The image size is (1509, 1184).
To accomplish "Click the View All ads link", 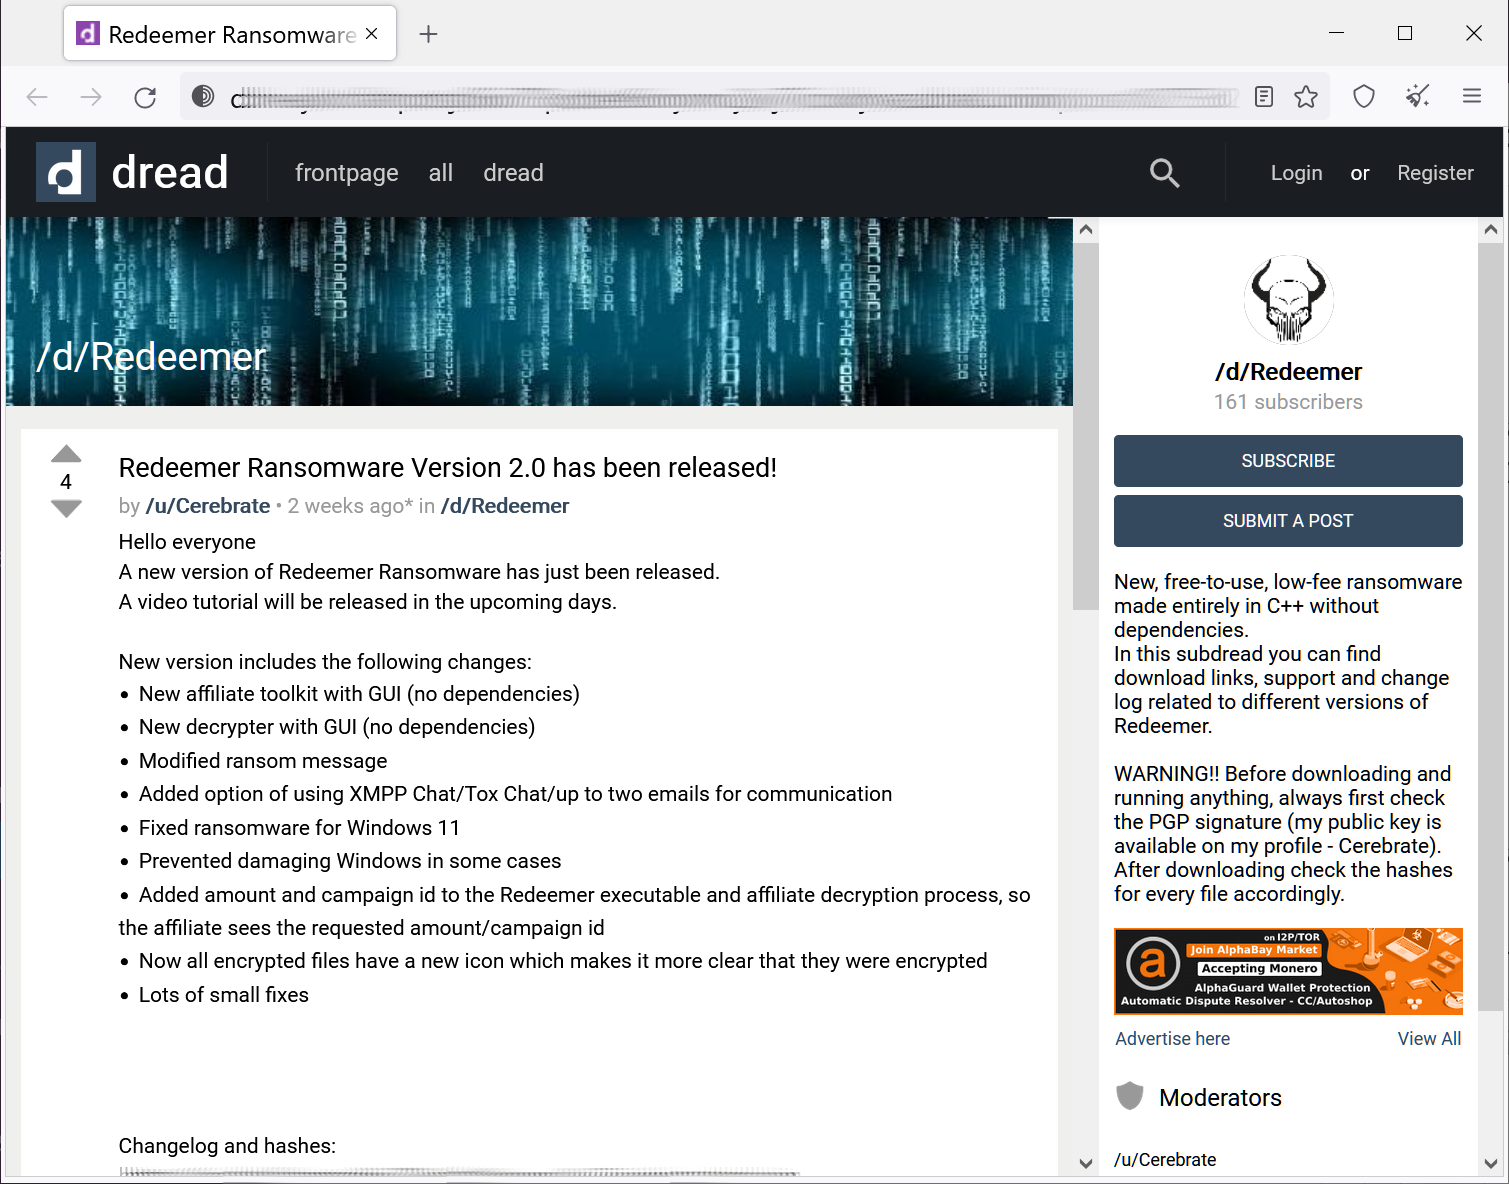I will coord(1429,1039).
